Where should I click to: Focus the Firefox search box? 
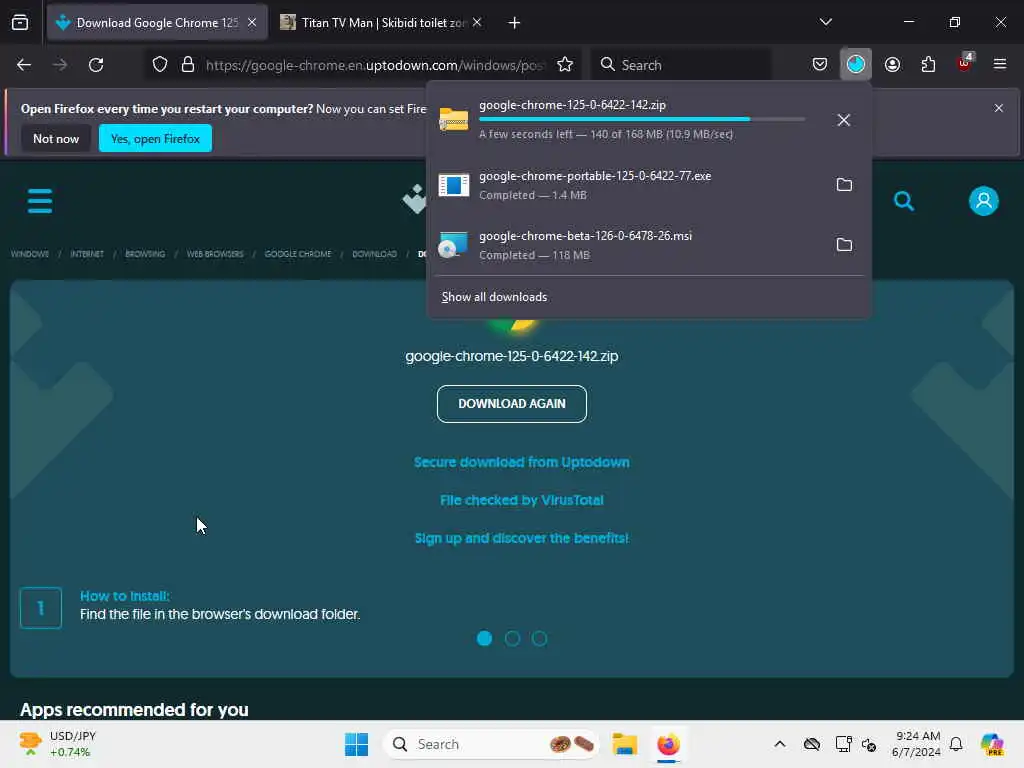coord(680,65)
